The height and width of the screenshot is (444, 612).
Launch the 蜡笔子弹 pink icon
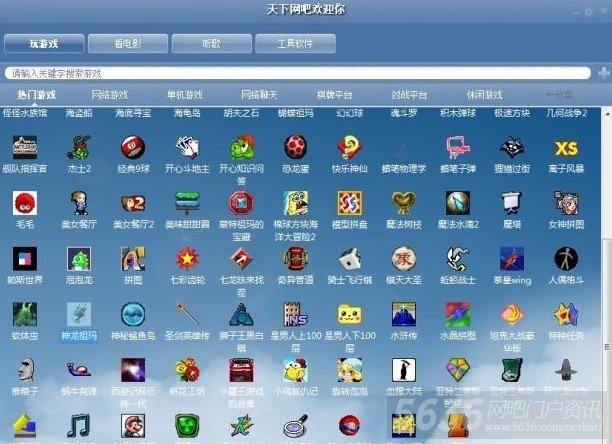pyautogui.click(x=458, y=147)
